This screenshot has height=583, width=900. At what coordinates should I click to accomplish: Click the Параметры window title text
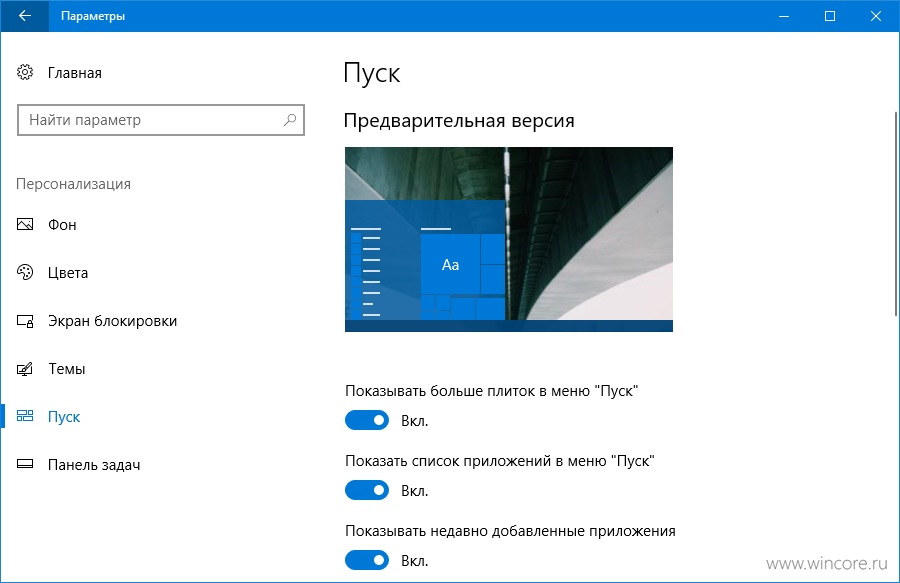tap(93, 16)
